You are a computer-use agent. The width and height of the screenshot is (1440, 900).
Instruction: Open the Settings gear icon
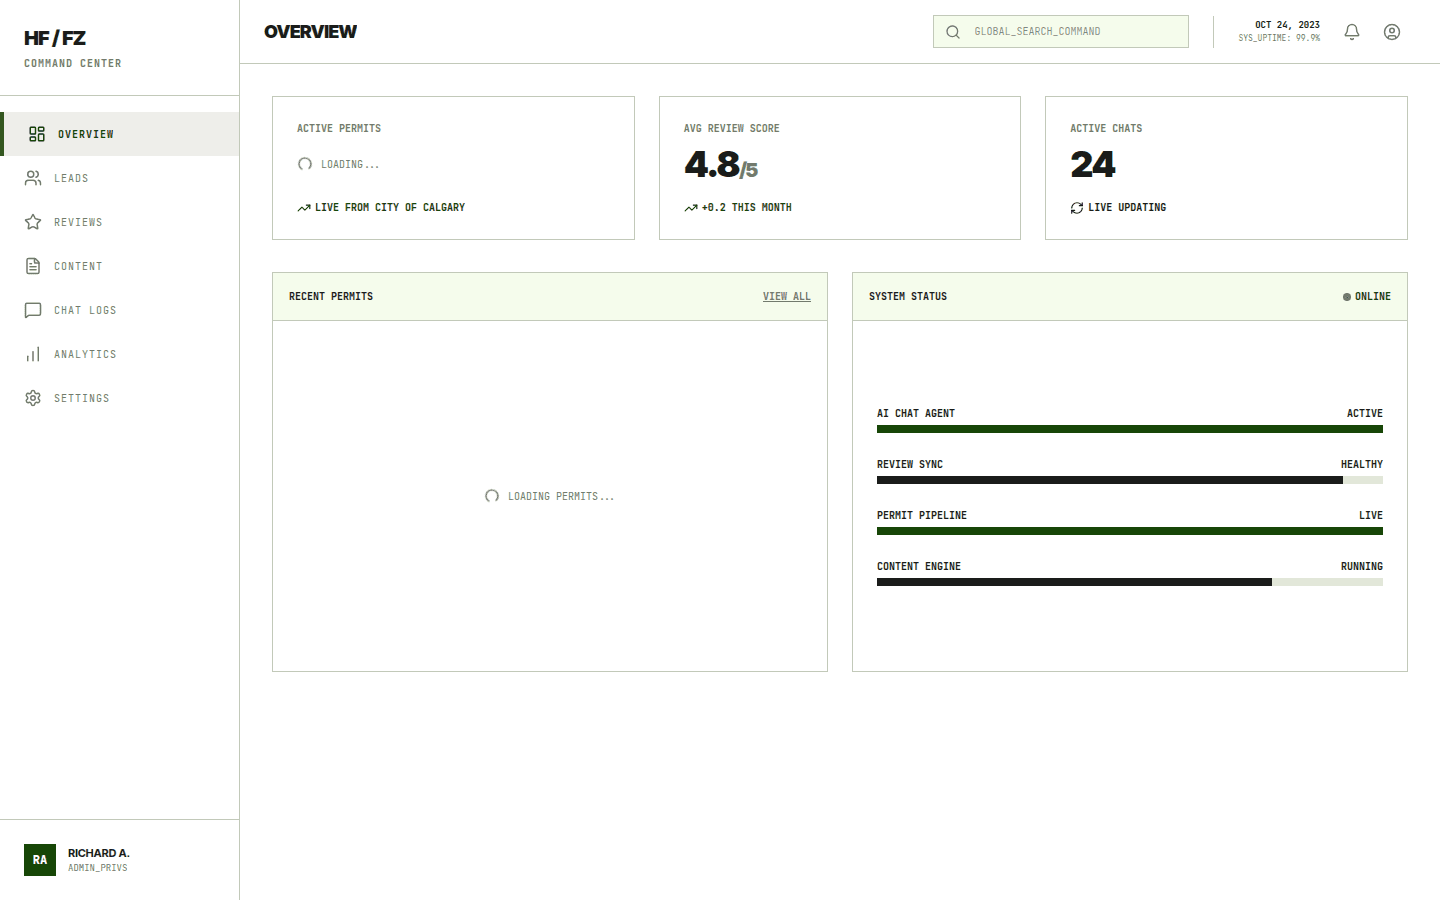click(x=33, y=397)
